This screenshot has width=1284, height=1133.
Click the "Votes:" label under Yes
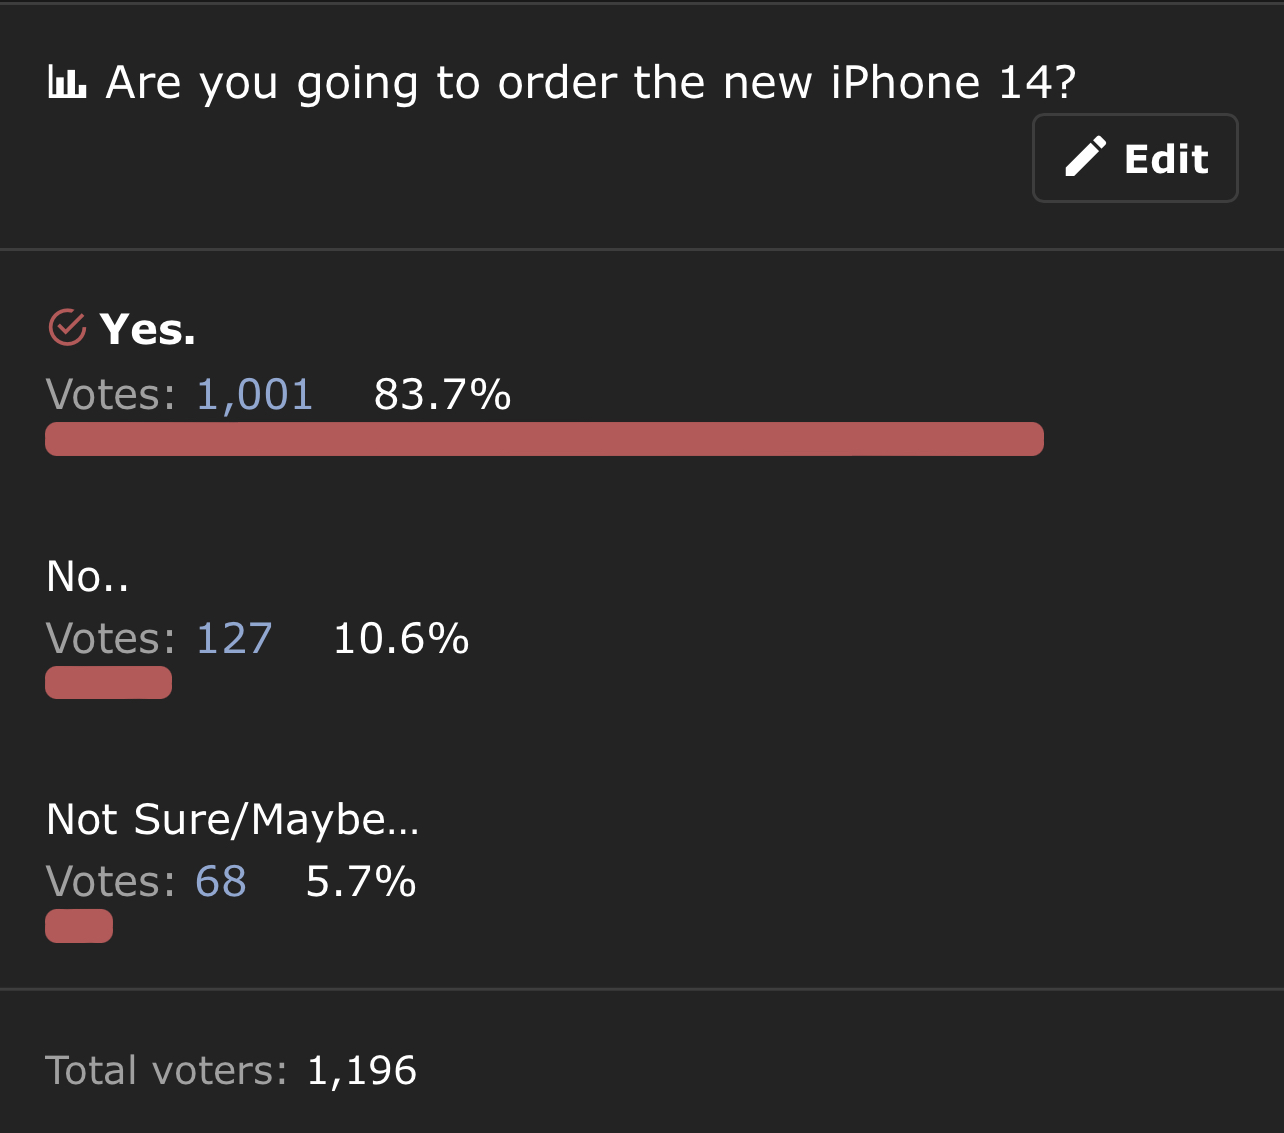point(111,395)
